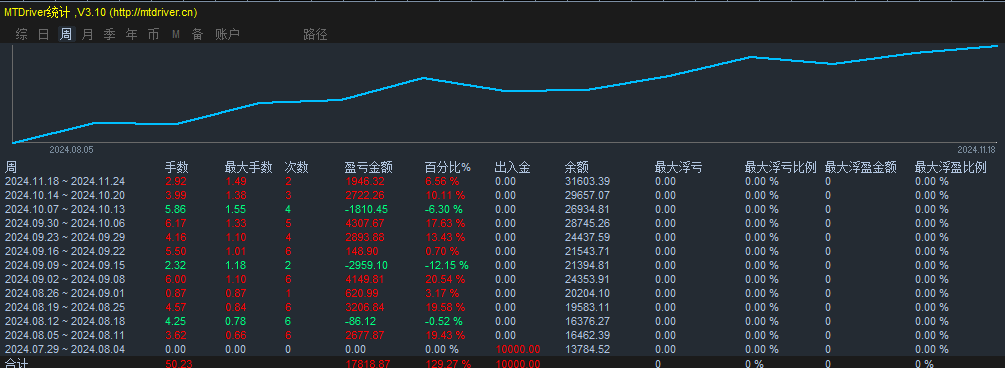Click the M tab

pyautogui.click(x=176, y=35)
